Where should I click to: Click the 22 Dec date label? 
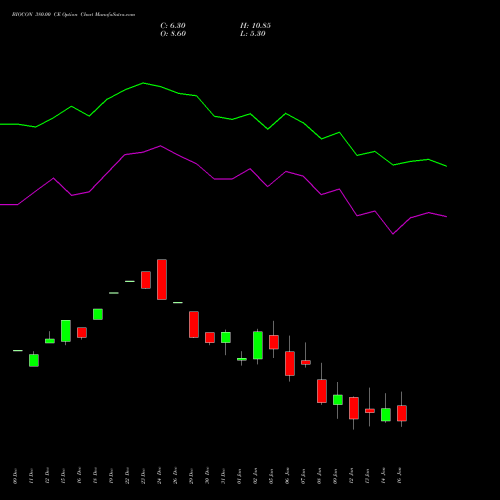click(x=127, y=476)
